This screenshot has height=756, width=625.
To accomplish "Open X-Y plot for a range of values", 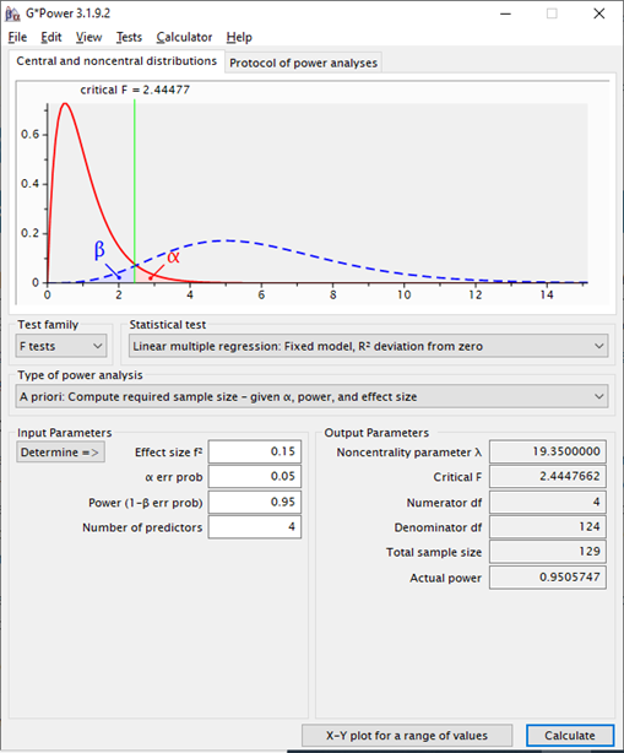I will (x=407, y=735).
